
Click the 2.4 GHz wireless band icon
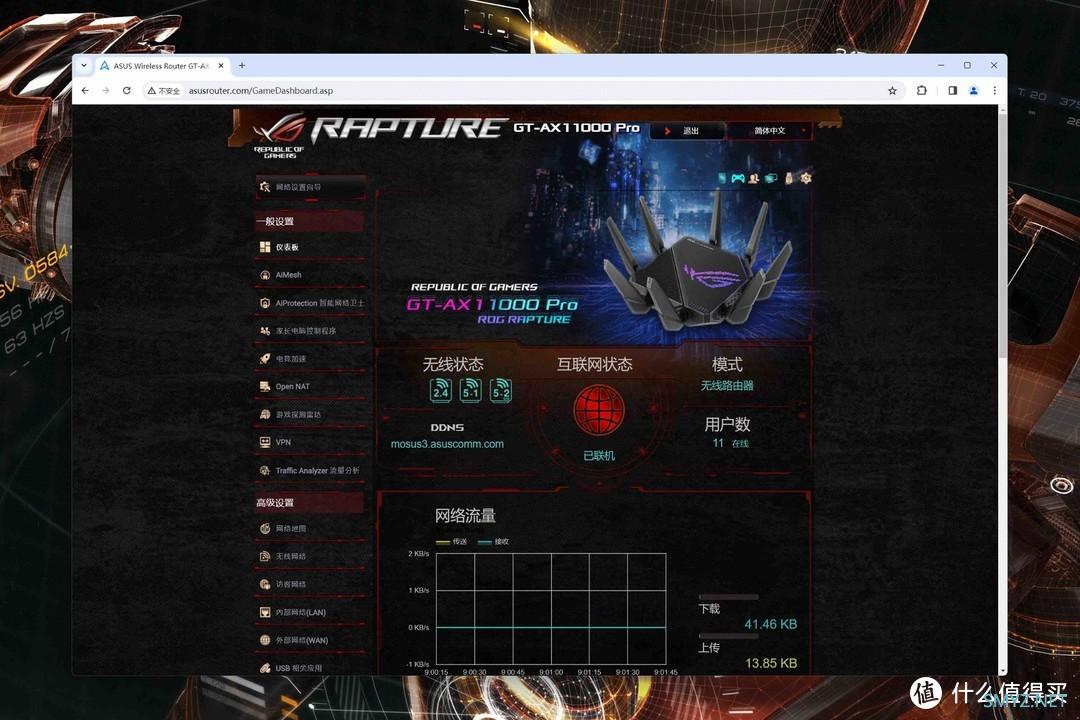(441, 390)
